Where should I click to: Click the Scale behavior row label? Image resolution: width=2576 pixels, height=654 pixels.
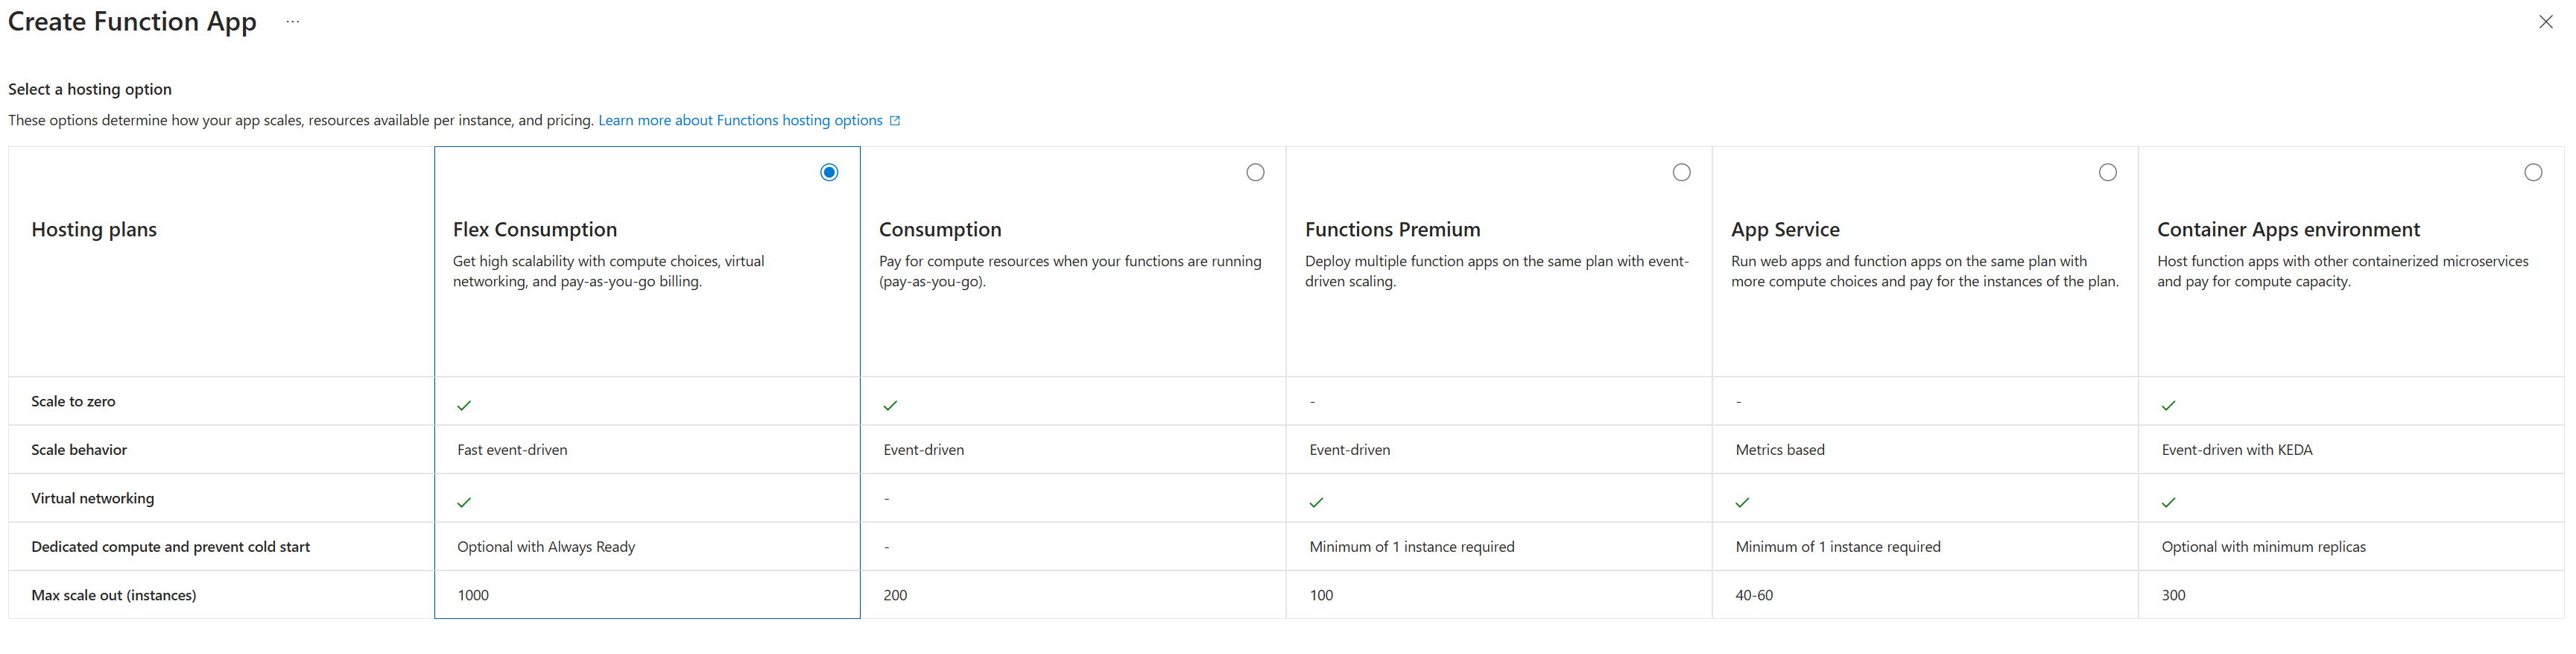[79, 450]
